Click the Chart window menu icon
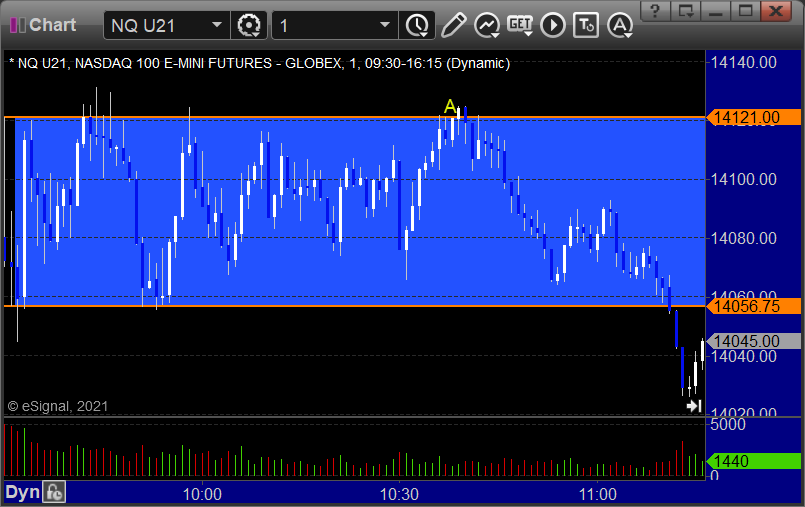805x507 pixels. pyautogui.click(x=17, y=25)
